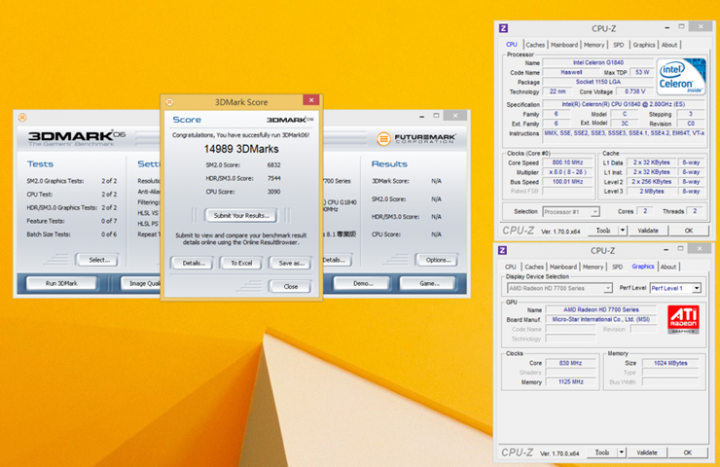
Task: Click the Save as button
Action: coord(291,263)
